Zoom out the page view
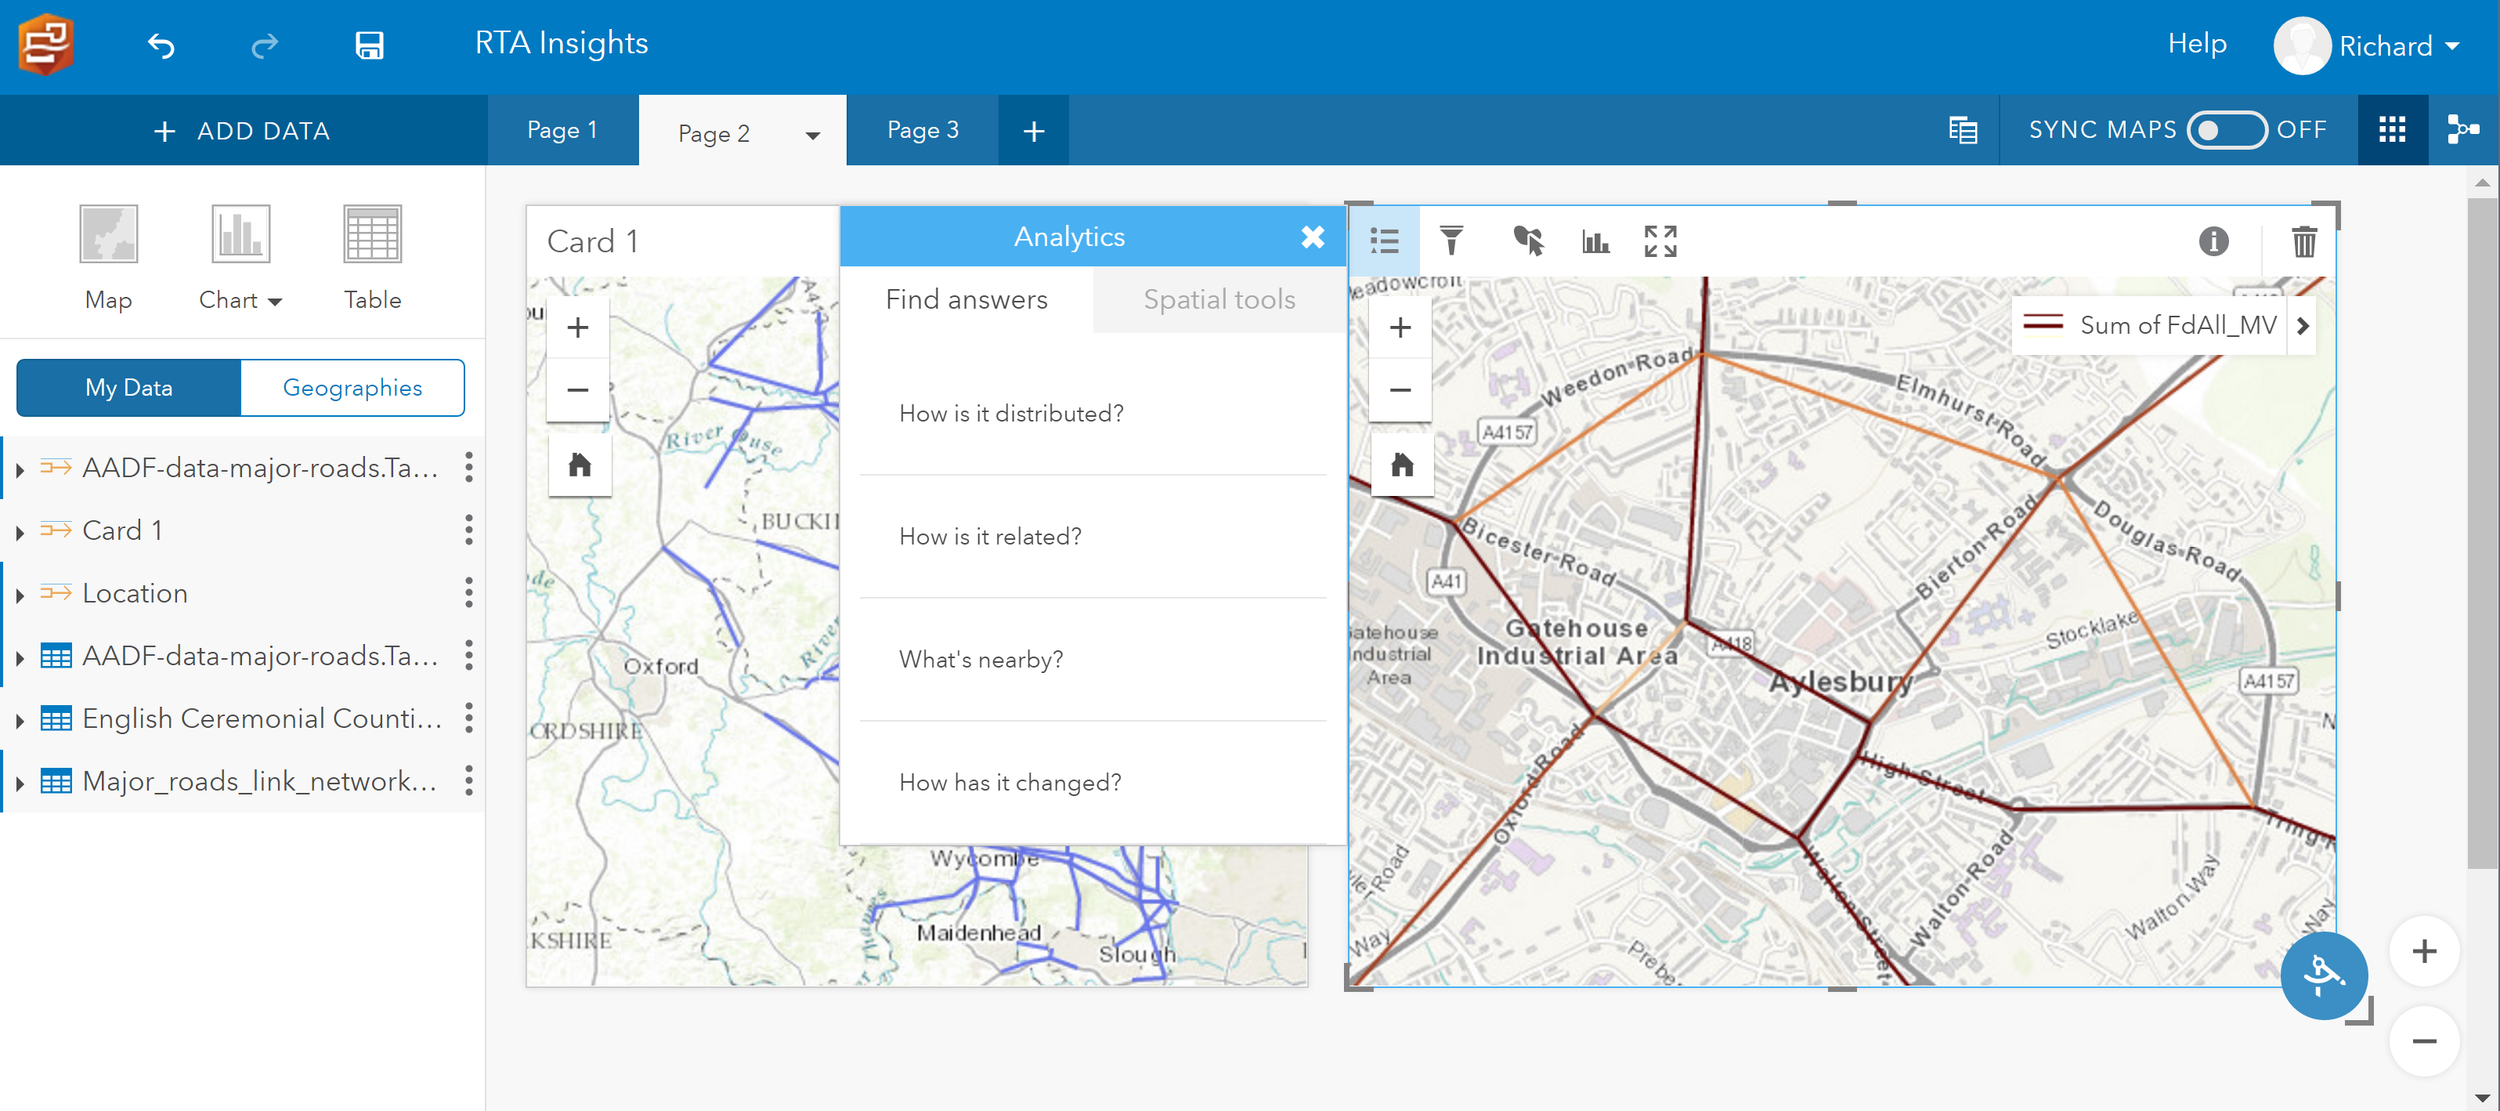Screen dimensions: 2500x1111 (2423, 1041)
